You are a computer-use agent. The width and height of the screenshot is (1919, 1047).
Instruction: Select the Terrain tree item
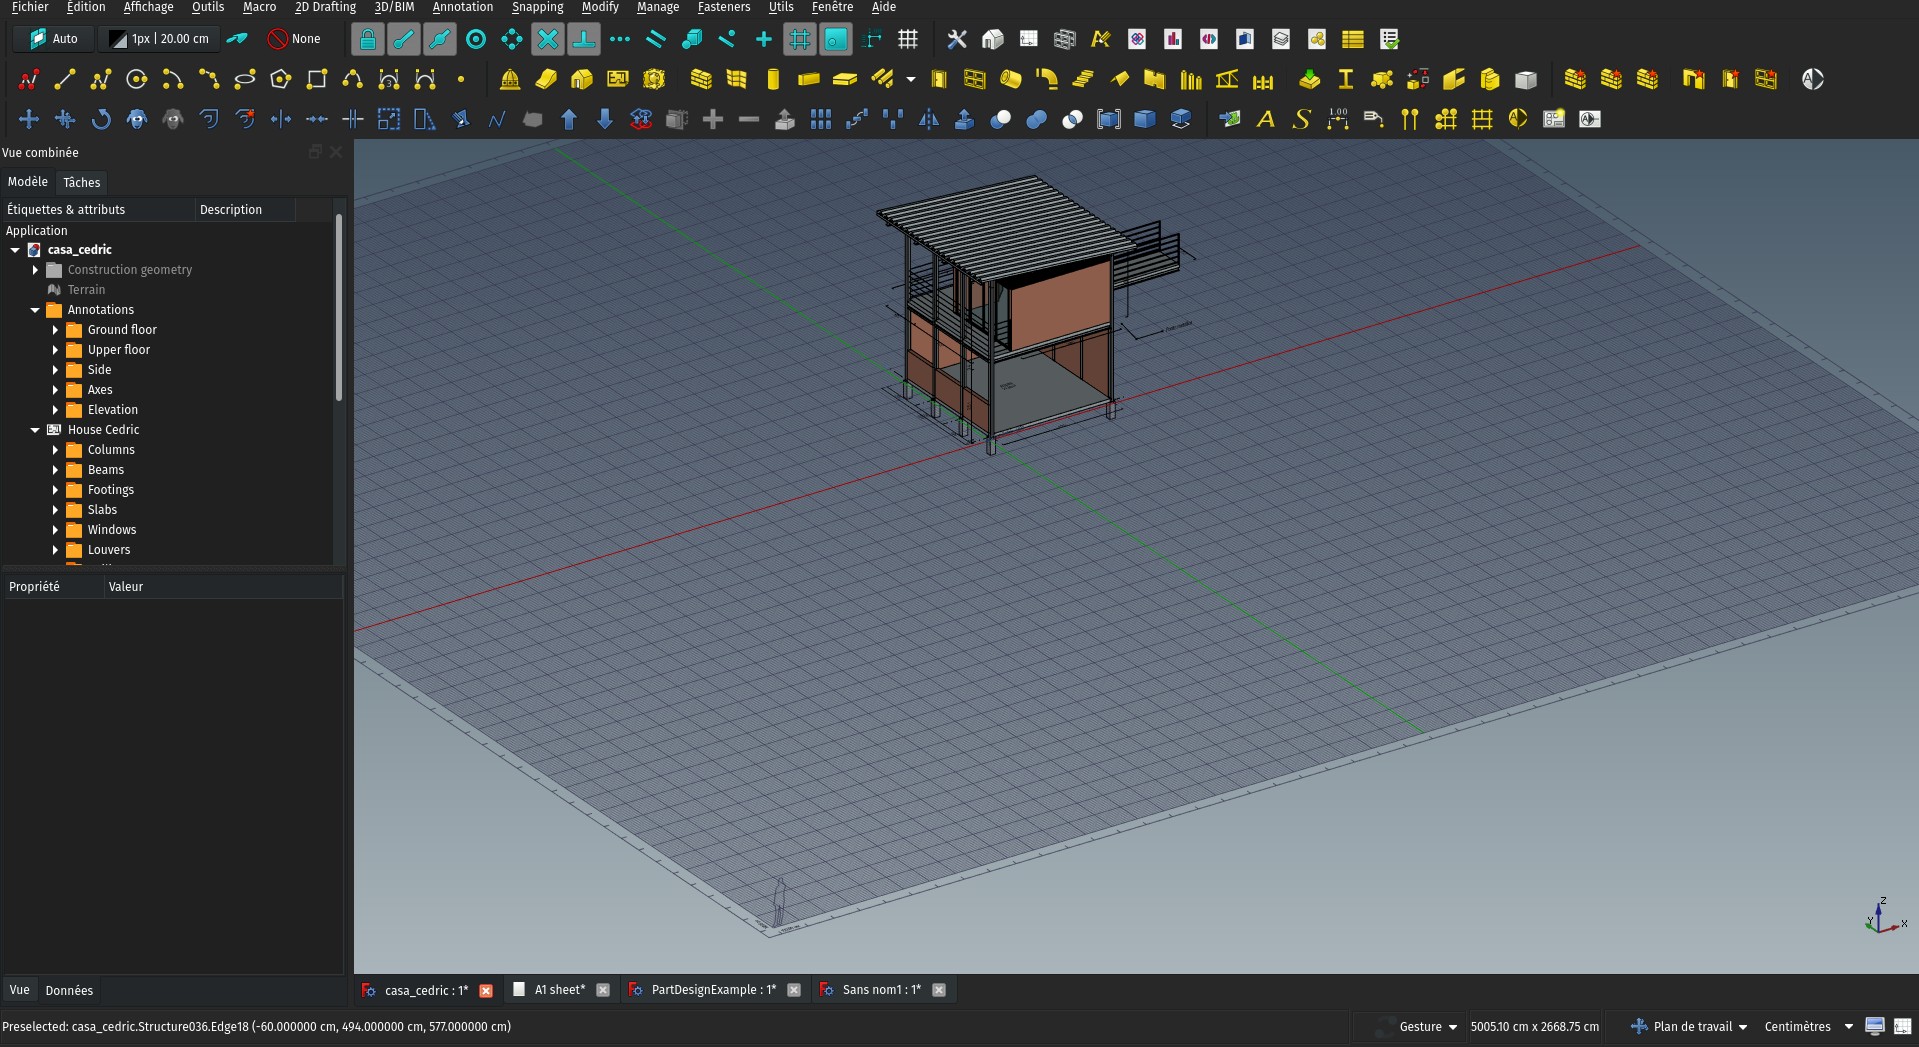click(x=86, y=290)
